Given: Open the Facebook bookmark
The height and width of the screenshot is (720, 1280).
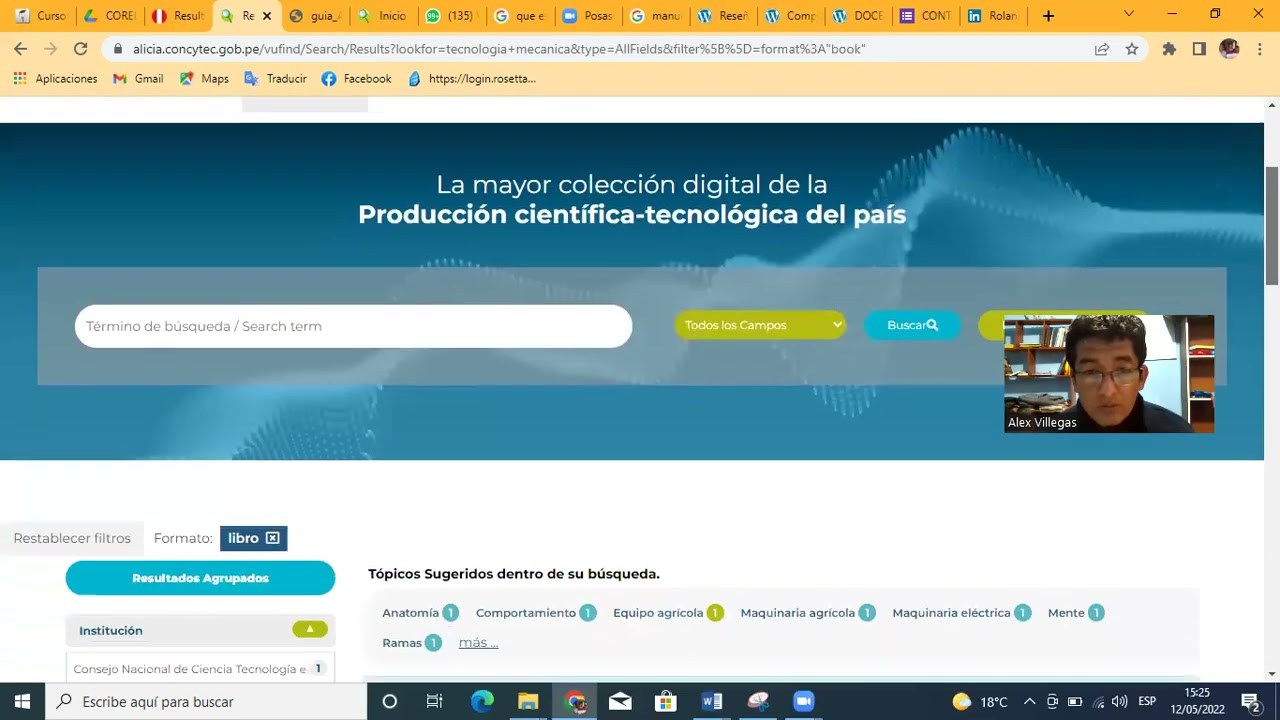Looking at the screenshot, I should (356, 79).
